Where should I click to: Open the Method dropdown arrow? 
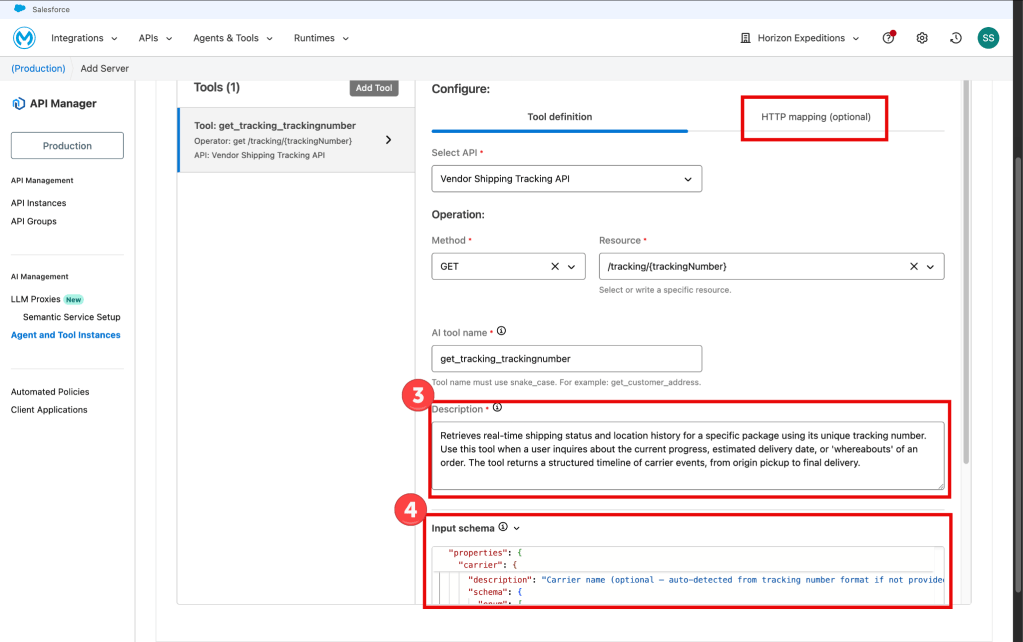pyautogui.click(x=572, y=267)
